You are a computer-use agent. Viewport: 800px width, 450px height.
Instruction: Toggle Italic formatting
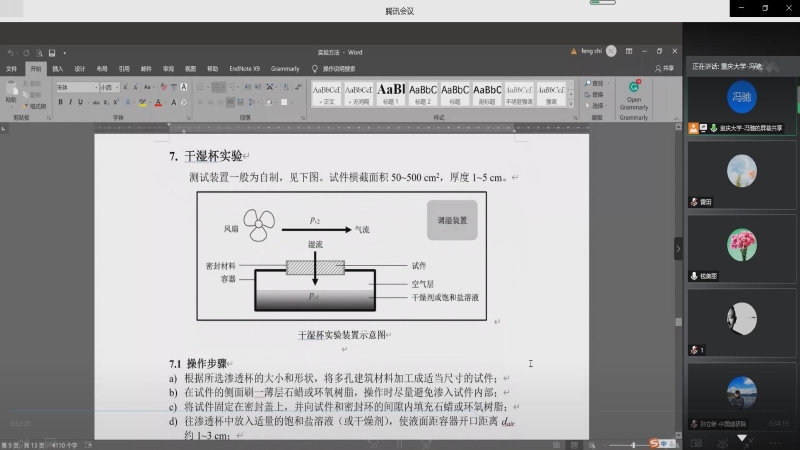coord(70,103)
